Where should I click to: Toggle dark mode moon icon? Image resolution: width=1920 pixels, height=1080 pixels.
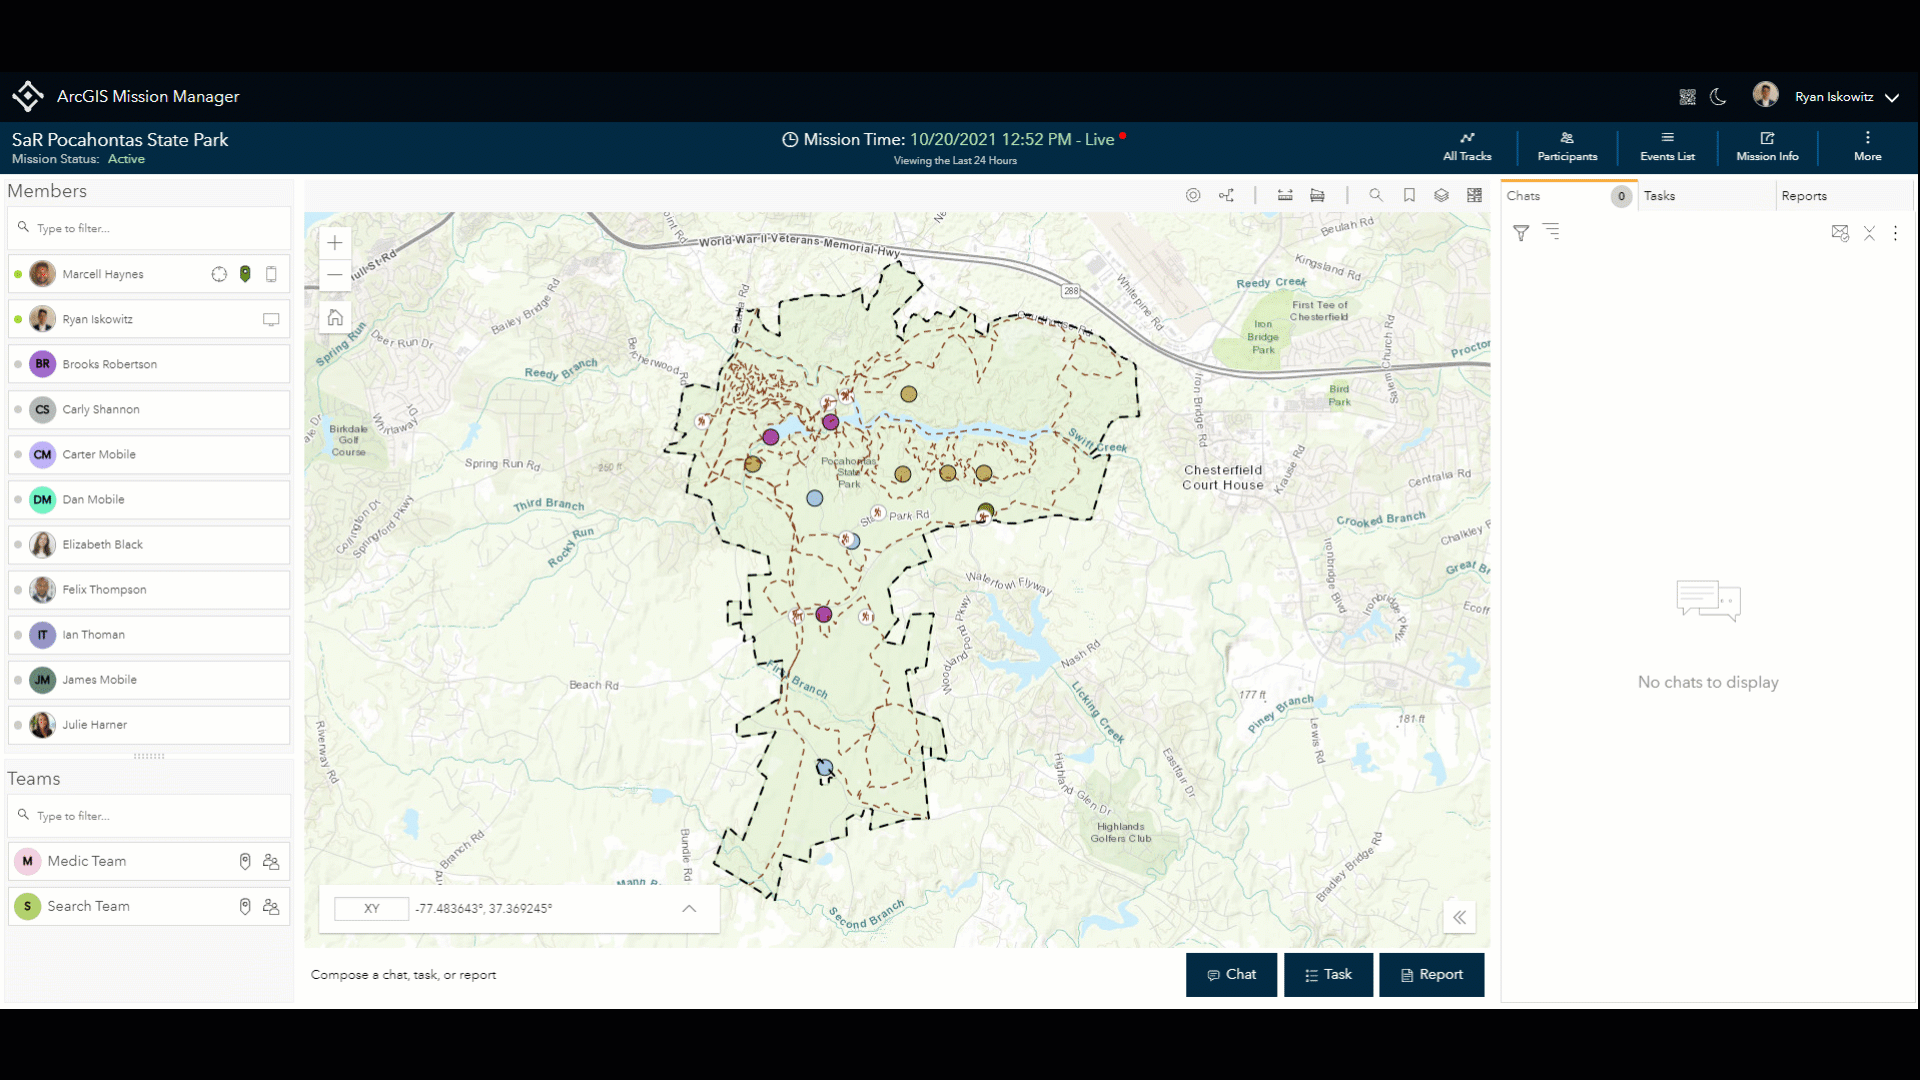pyautogui.click(x=1718, y=97)
